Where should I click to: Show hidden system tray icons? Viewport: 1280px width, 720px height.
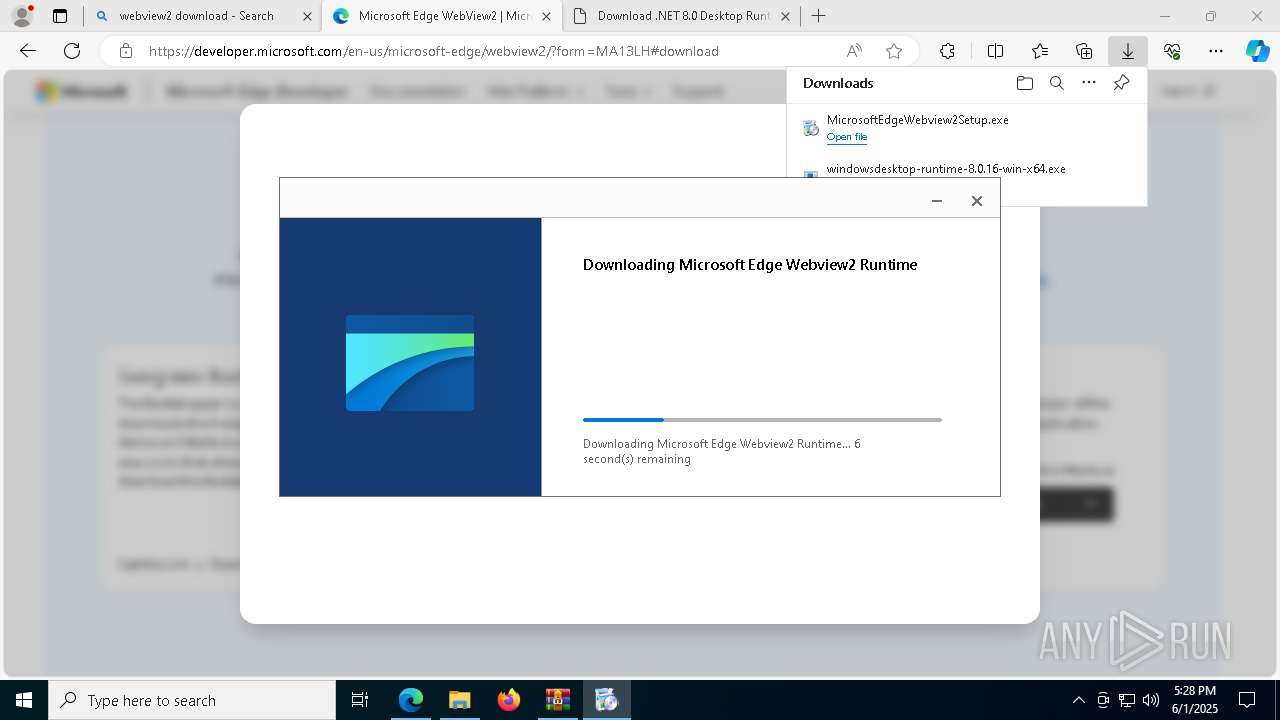[1078, 700]
